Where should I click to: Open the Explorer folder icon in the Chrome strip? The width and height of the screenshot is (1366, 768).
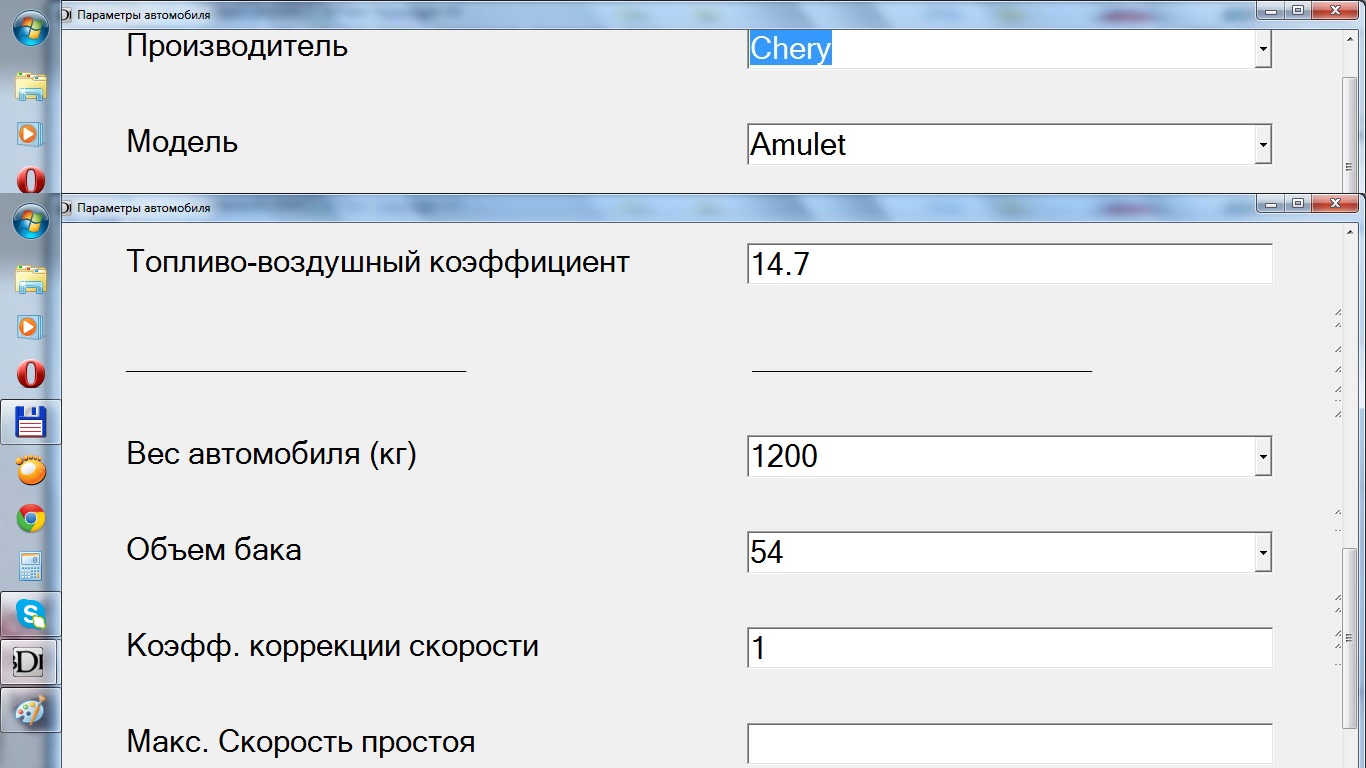(x=31, y=279)
